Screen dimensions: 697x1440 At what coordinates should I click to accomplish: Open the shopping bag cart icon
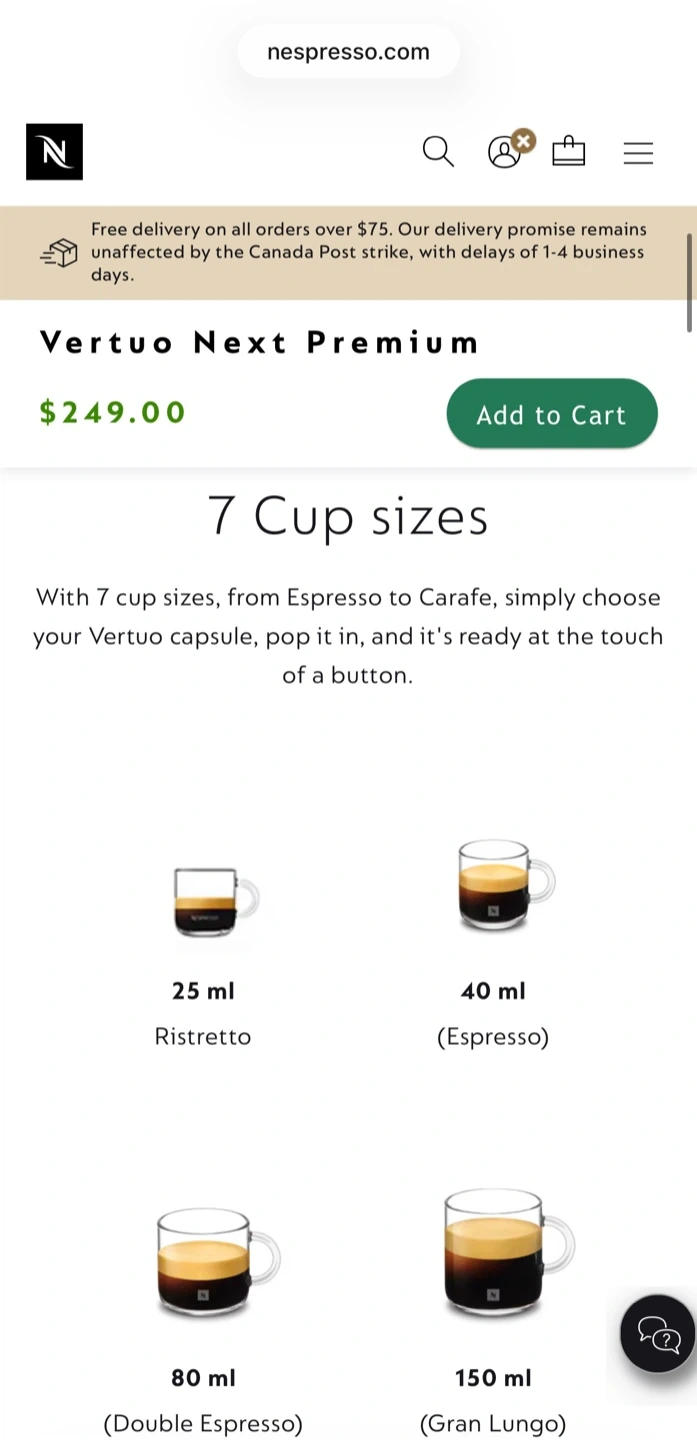pyautogui.click(x=568, y=152)
